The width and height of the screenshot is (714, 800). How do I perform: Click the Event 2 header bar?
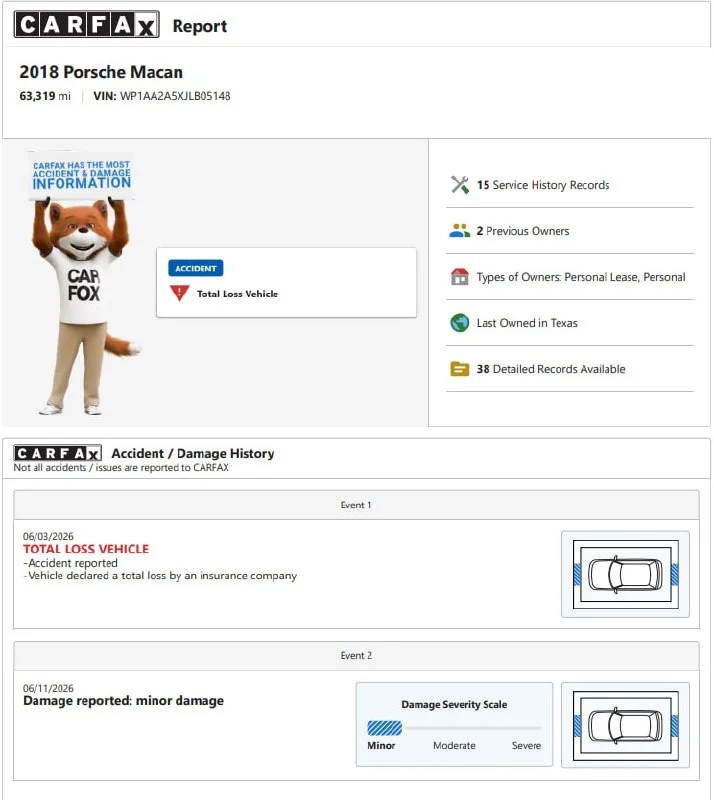(x=356, y=656)
